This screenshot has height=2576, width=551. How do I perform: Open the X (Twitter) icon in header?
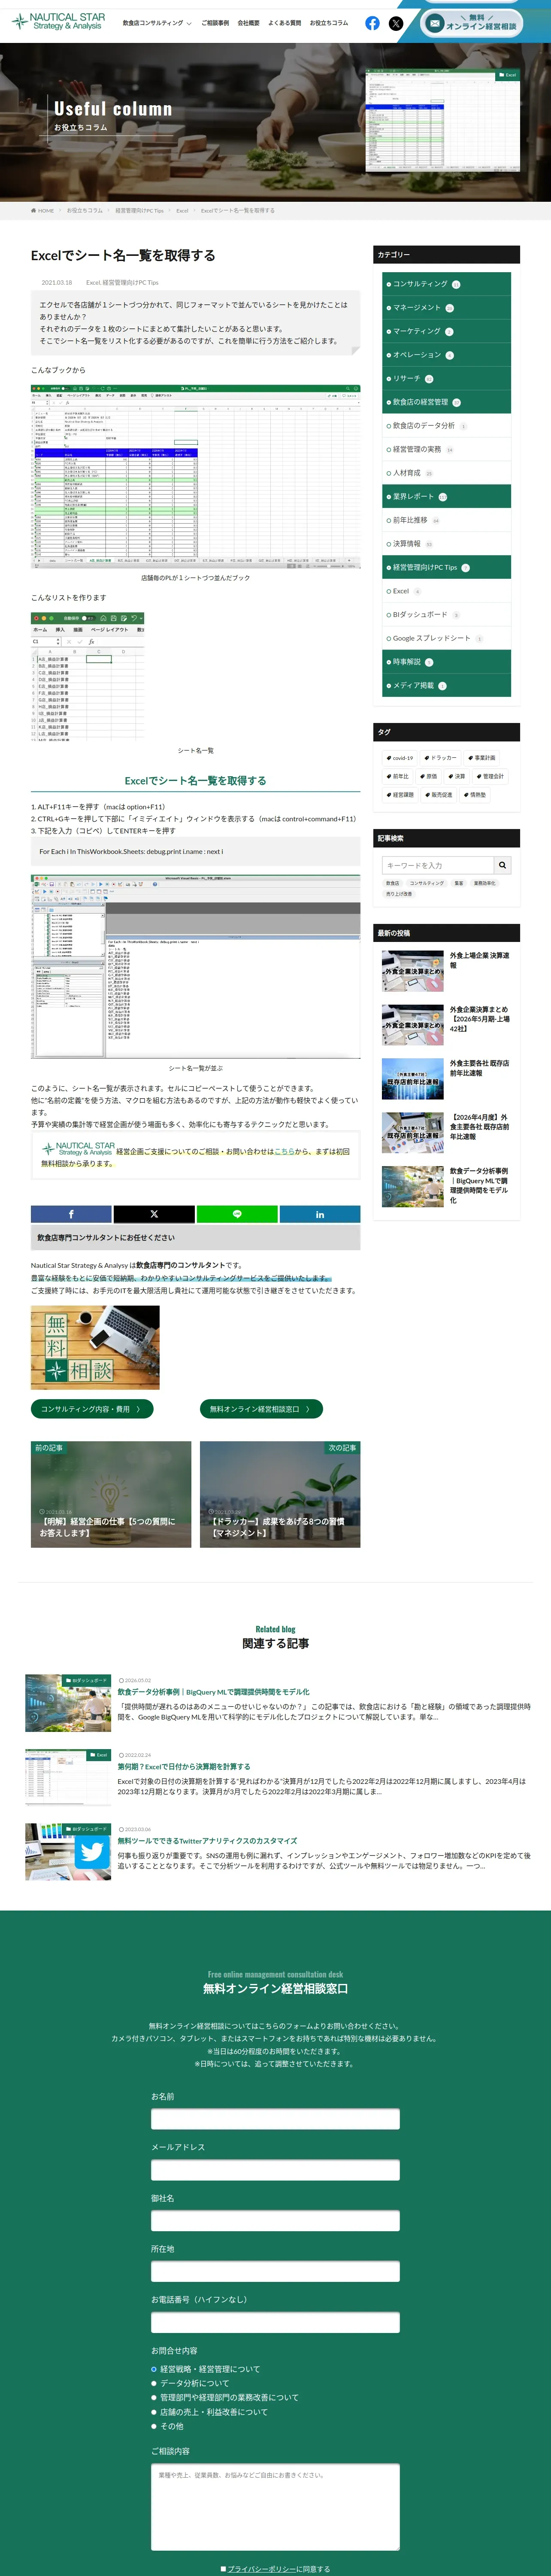[x=396, y=23]
